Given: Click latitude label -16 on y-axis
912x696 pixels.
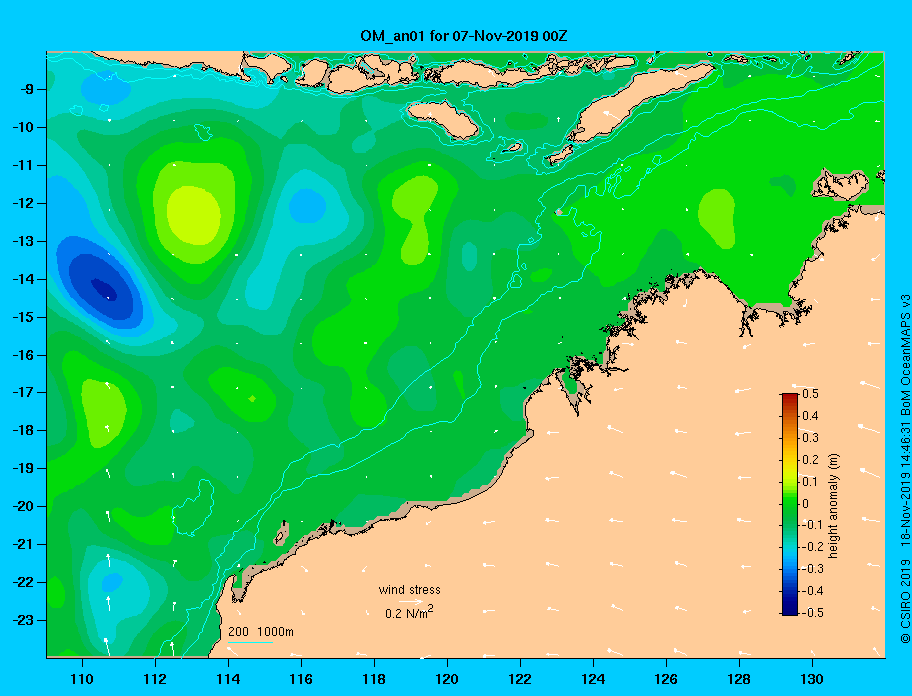Looking at the screenshot, I should 25,355.
